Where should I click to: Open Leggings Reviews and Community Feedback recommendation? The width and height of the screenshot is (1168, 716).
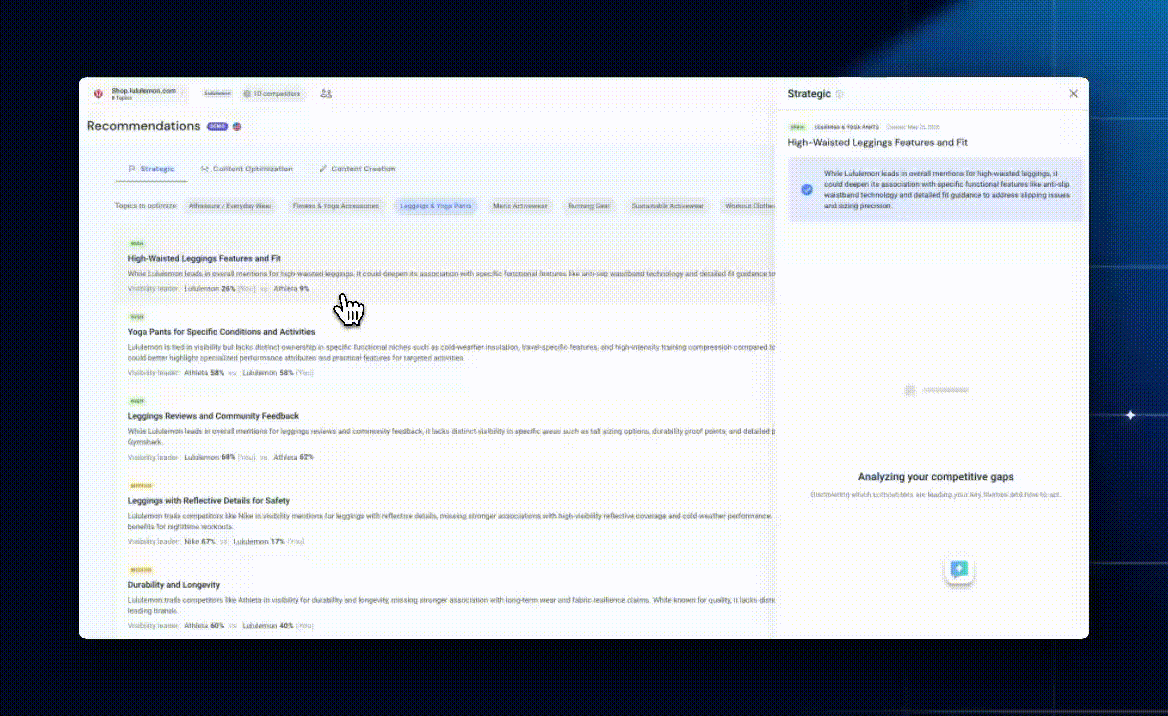point(213,416)
